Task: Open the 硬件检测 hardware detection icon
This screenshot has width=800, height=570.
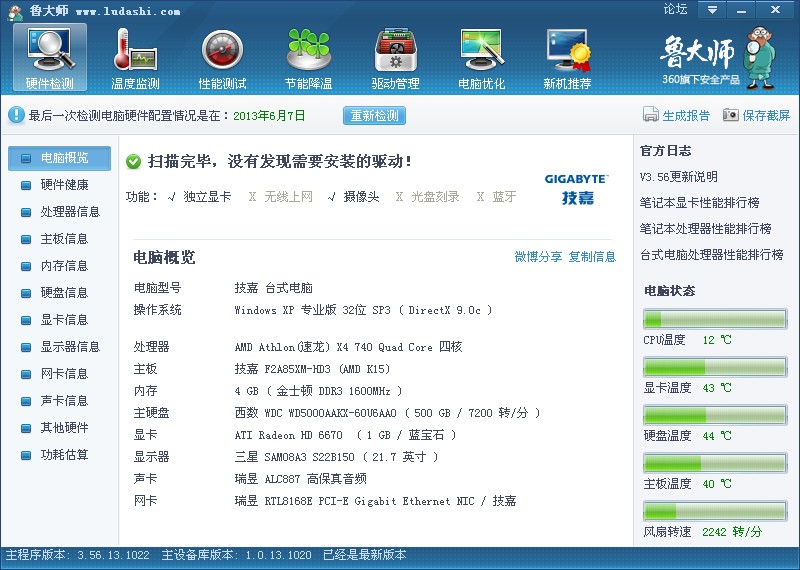Action: pos(50,58)
